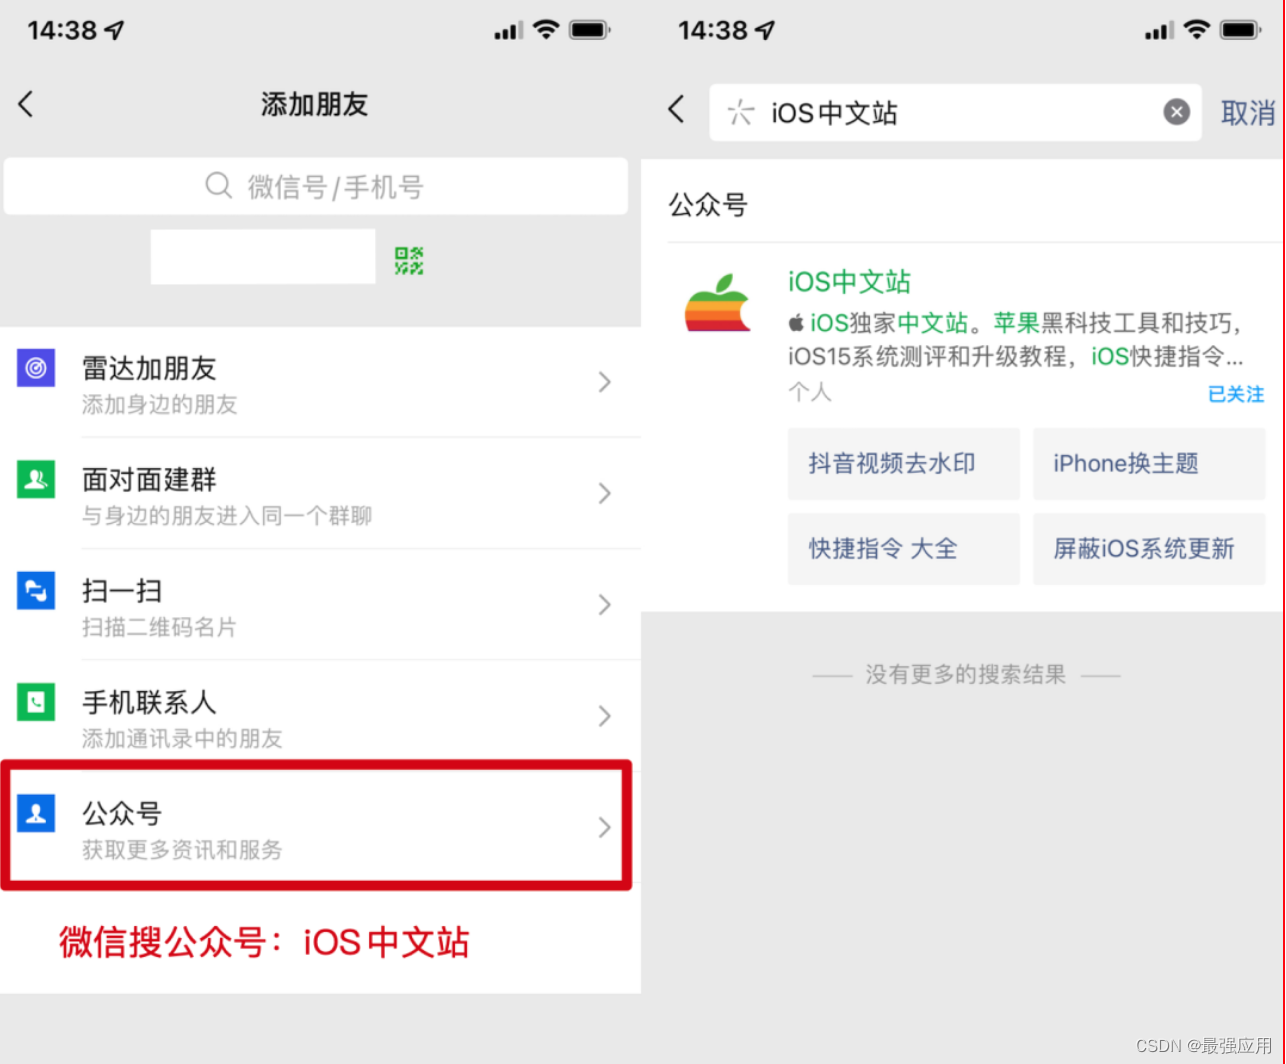Viewport: 1286px width, 1064px height.
Task: Tap the back arrow beside search field
Action: point(677,109)
